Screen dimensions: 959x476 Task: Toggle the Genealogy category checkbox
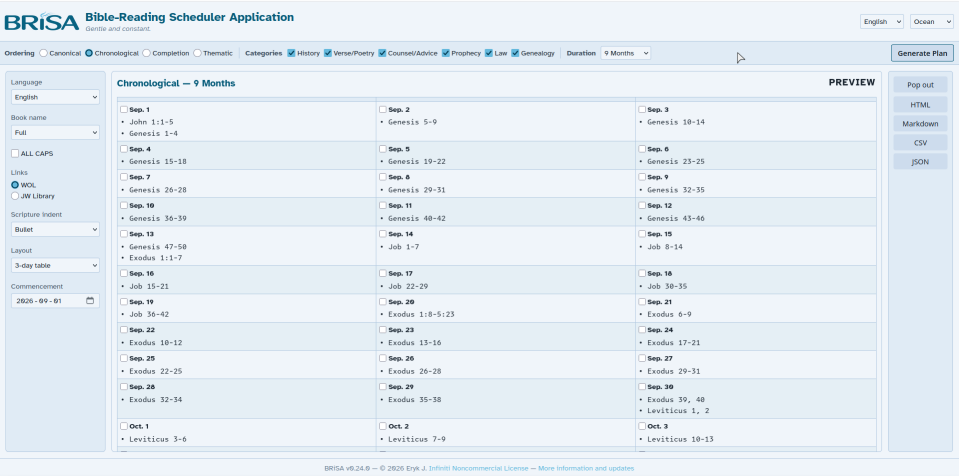point(515,53)
